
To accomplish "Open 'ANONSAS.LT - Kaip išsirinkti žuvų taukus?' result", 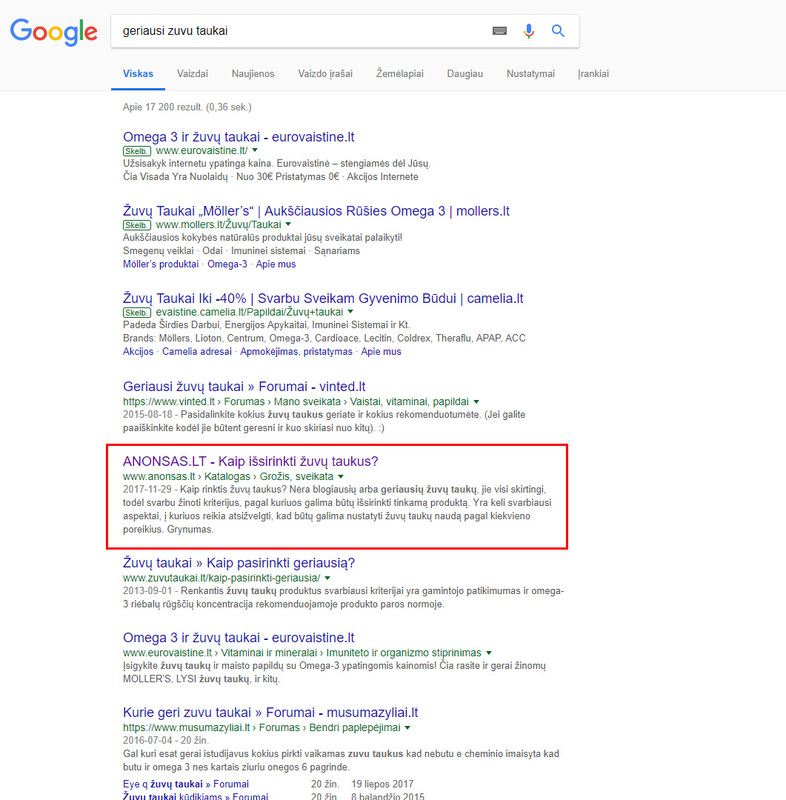I will (250, 461).
